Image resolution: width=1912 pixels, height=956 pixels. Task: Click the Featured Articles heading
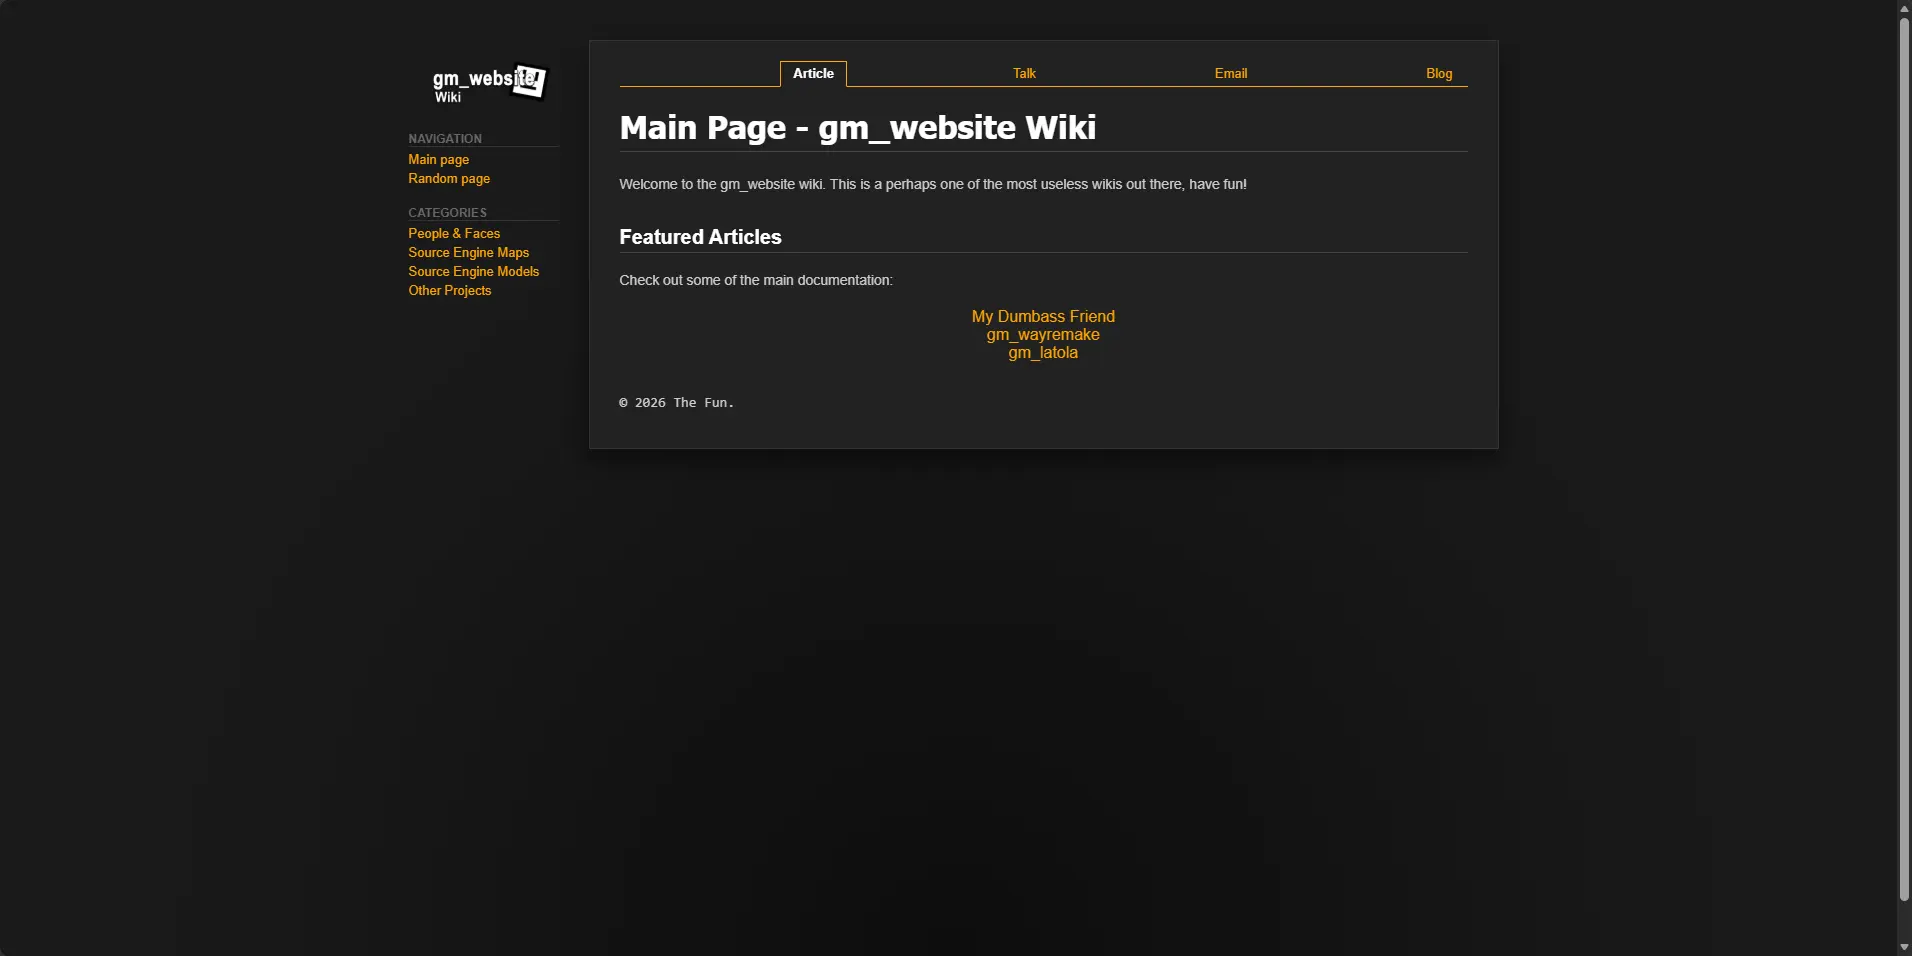point(700,237)
